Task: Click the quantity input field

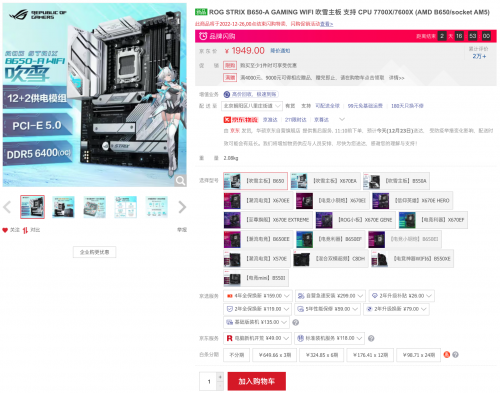Action: (x=208, y=381)
